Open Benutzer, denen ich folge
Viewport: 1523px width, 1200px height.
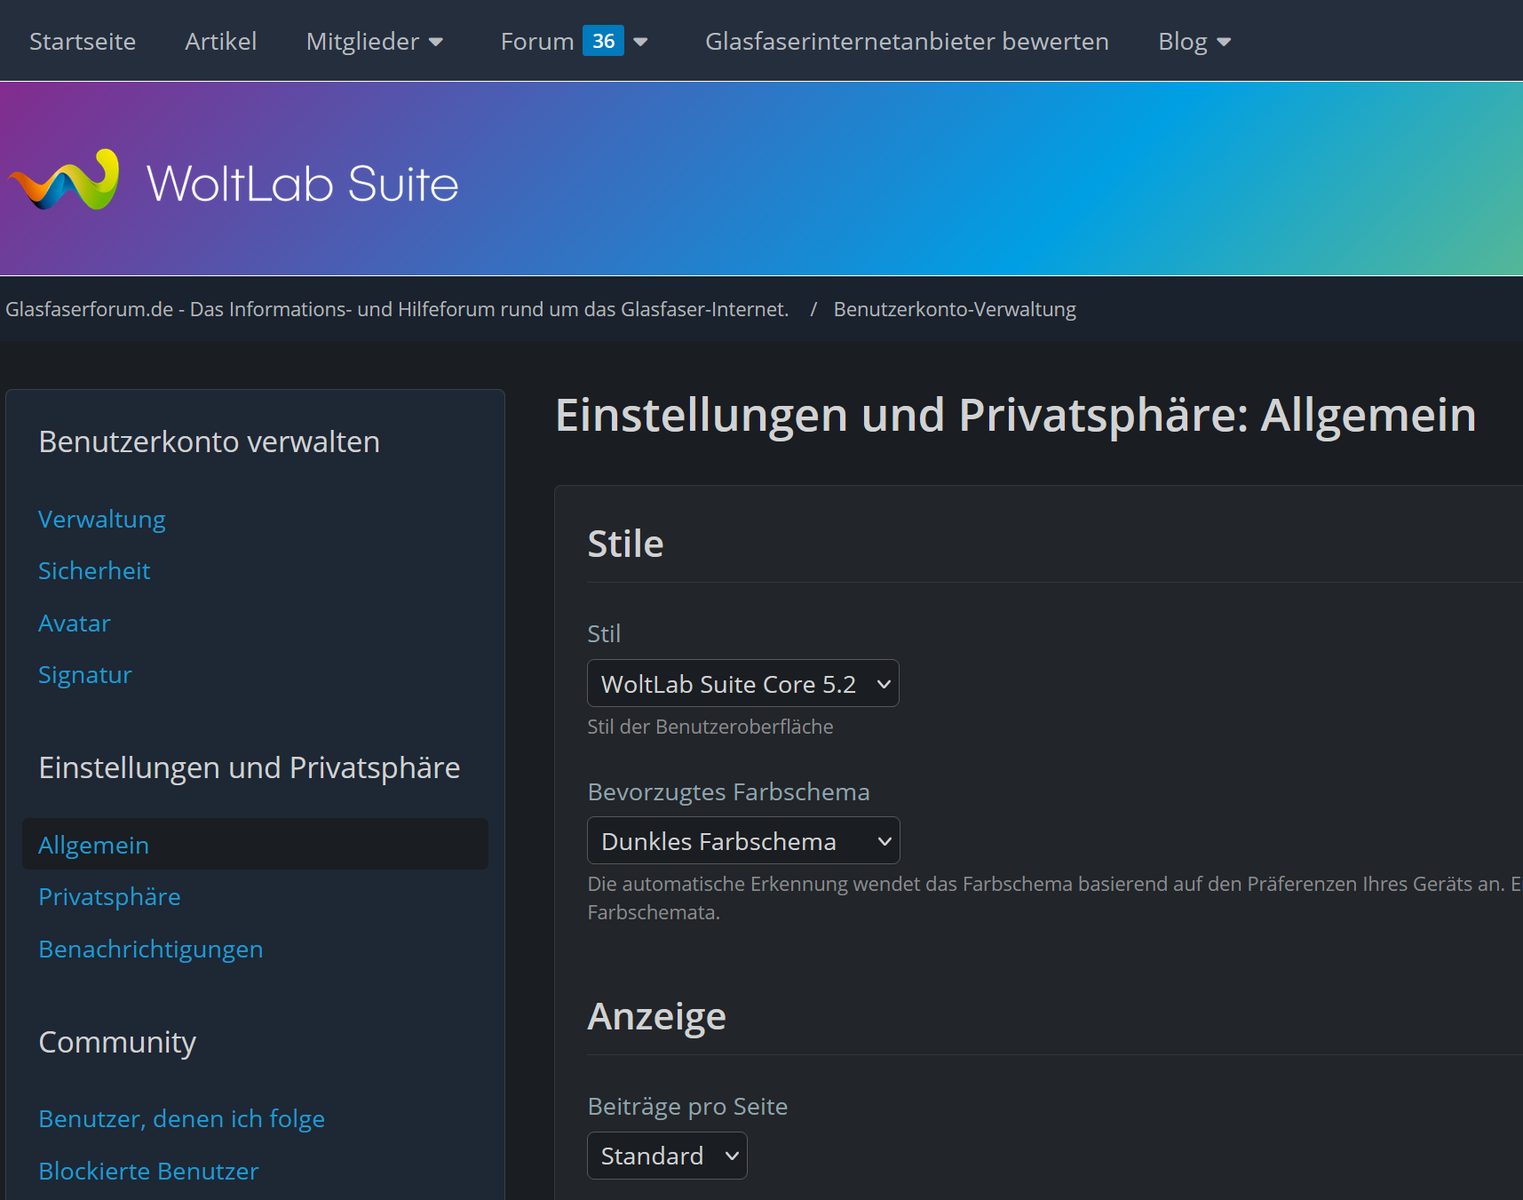pyautogui.click(x=182, y=1118)
